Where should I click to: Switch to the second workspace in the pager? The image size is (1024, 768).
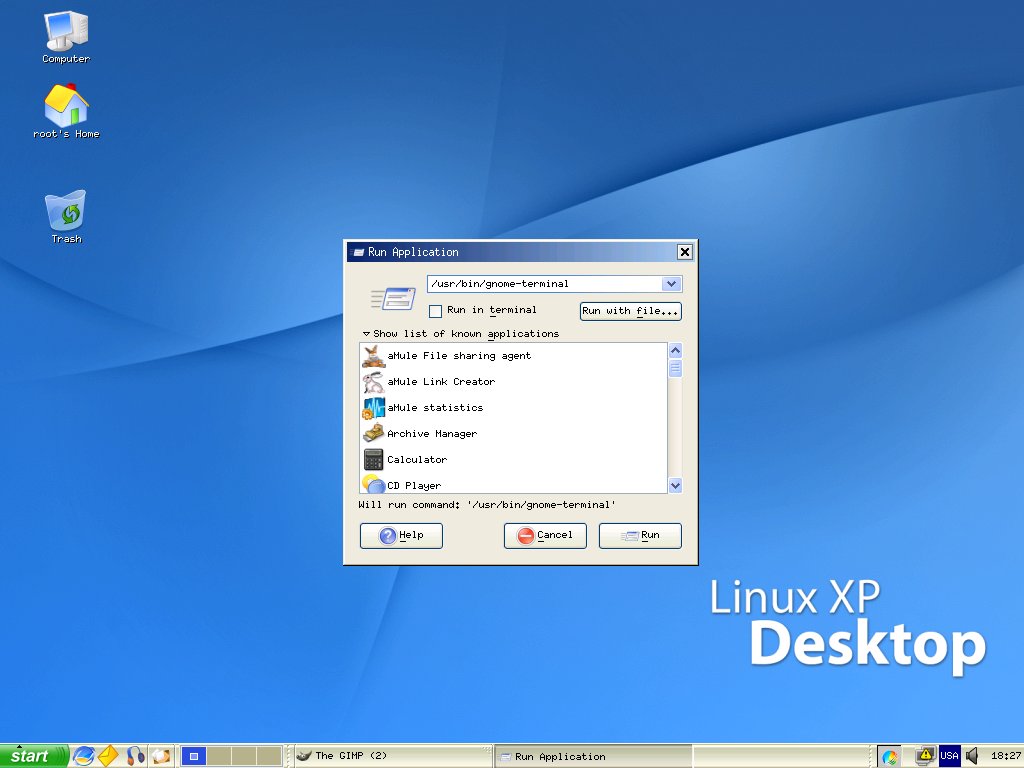[219, 756]
